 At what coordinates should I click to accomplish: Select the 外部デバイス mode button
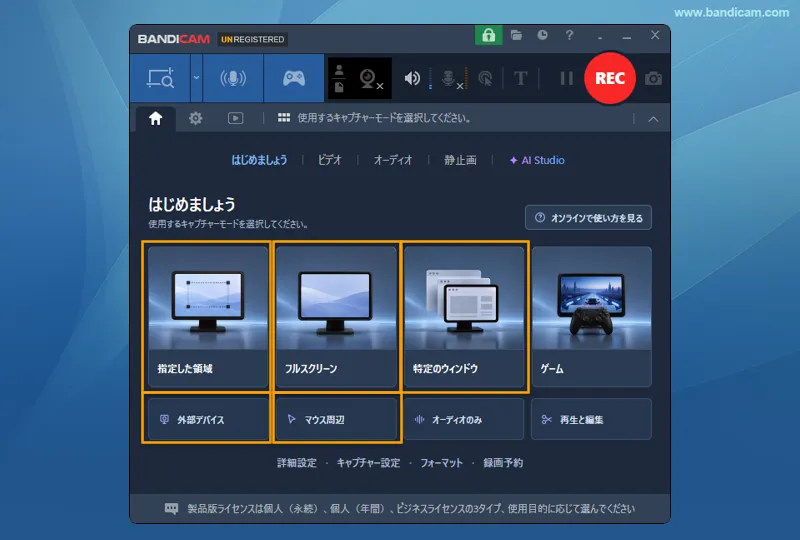pos(208,419)
